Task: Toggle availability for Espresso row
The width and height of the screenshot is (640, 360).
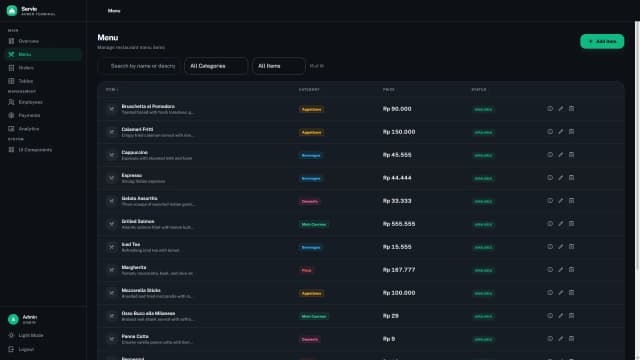Action: tap(550, 178)
